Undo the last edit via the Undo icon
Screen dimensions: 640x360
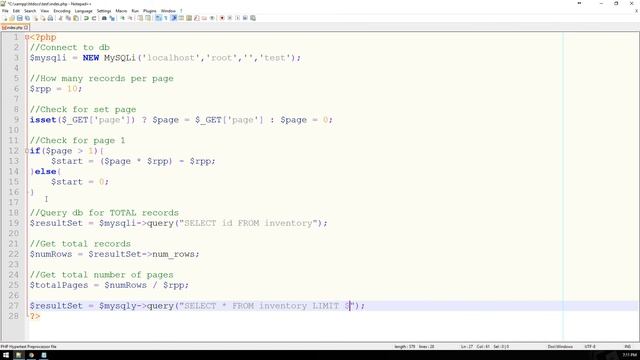point(86,18)
